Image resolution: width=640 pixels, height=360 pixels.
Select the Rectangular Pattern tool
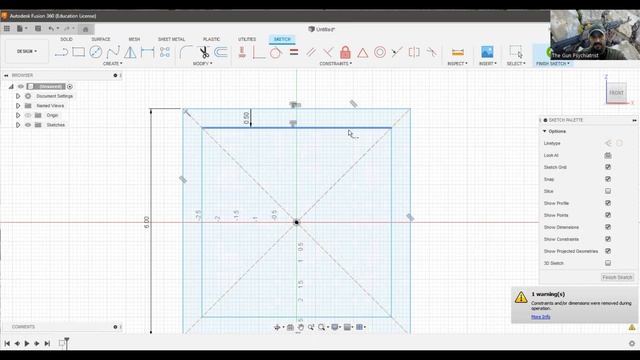tap(165, 52)
